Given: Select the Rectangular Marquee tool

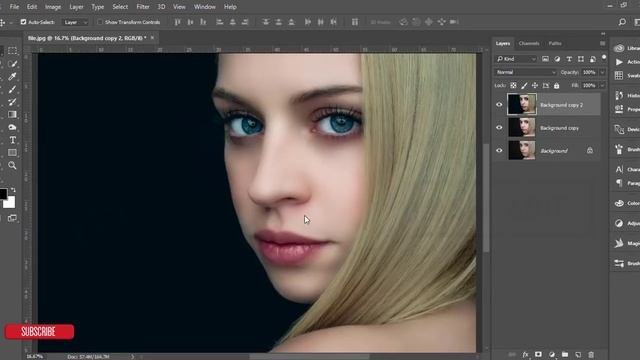Looking at the screenshot, I should pyautogui.click(x=12, y=51).
